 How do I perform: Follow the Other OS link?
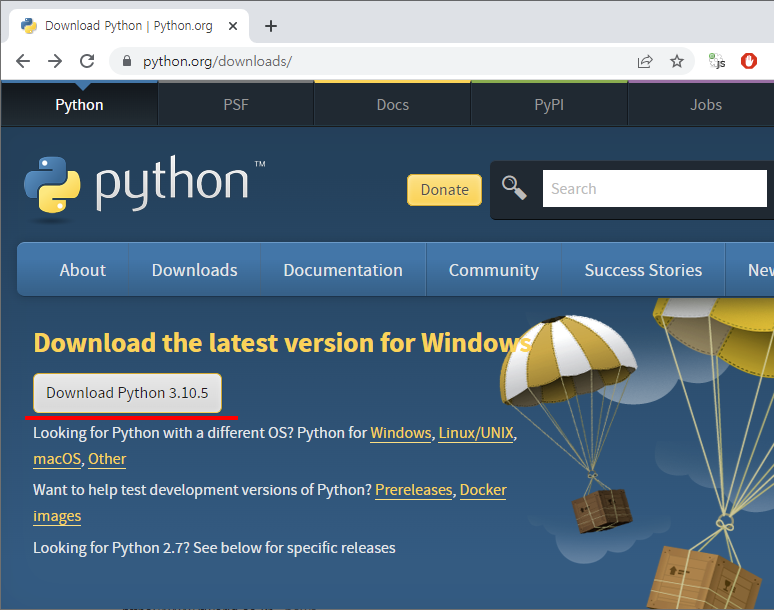click(x=107, y=459)
